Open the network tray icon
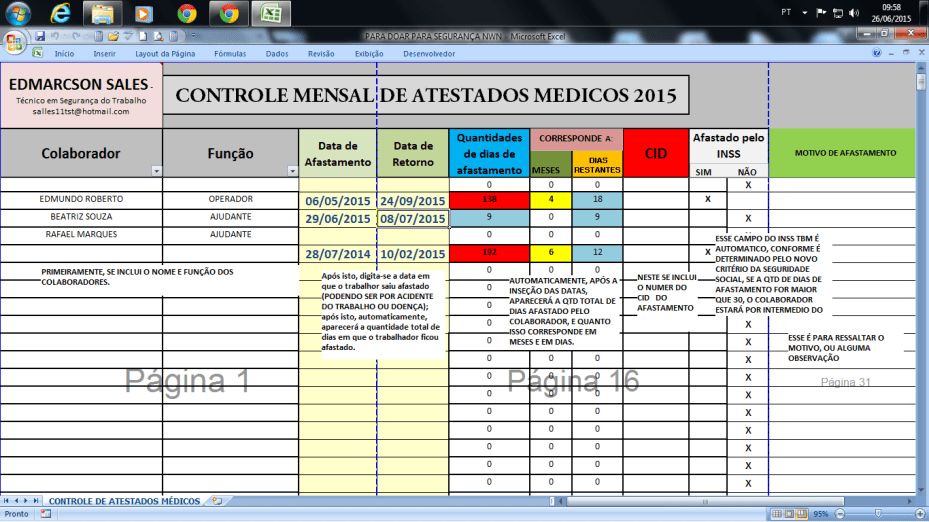The image size is (929, 522). 838,12
